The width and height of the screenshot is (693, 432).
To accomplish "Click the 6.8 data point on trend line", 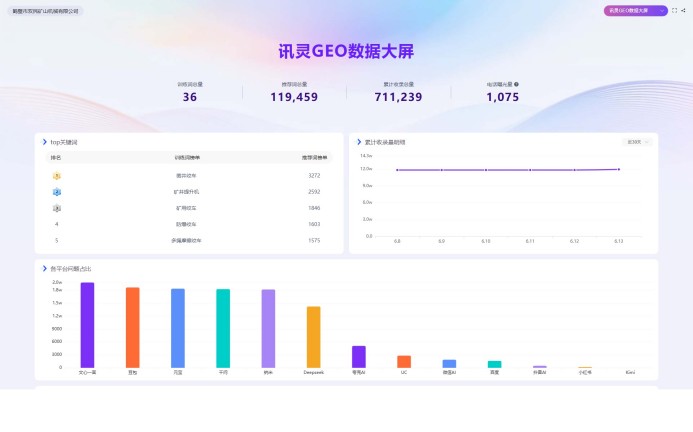I will tap(397, 170).
